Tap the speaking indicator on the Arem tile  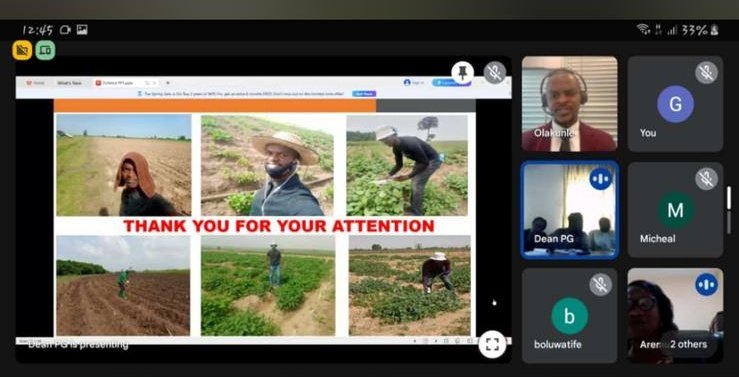pyautogui.click(x=706, y=285)
